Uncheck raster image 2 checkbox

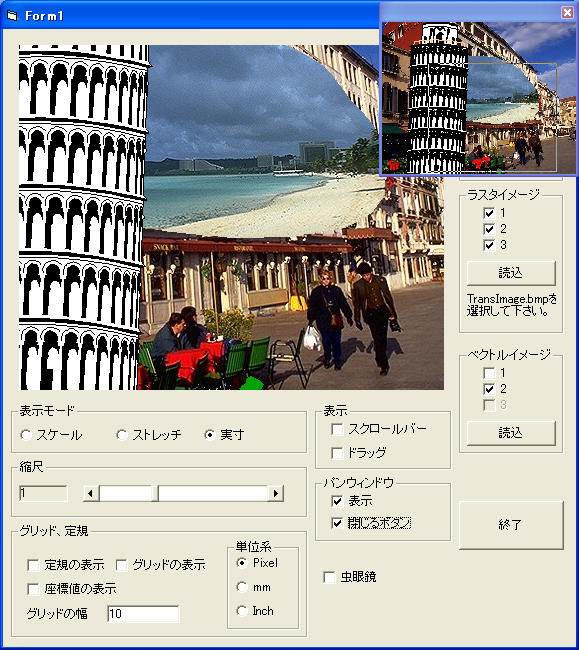point(489,229)
